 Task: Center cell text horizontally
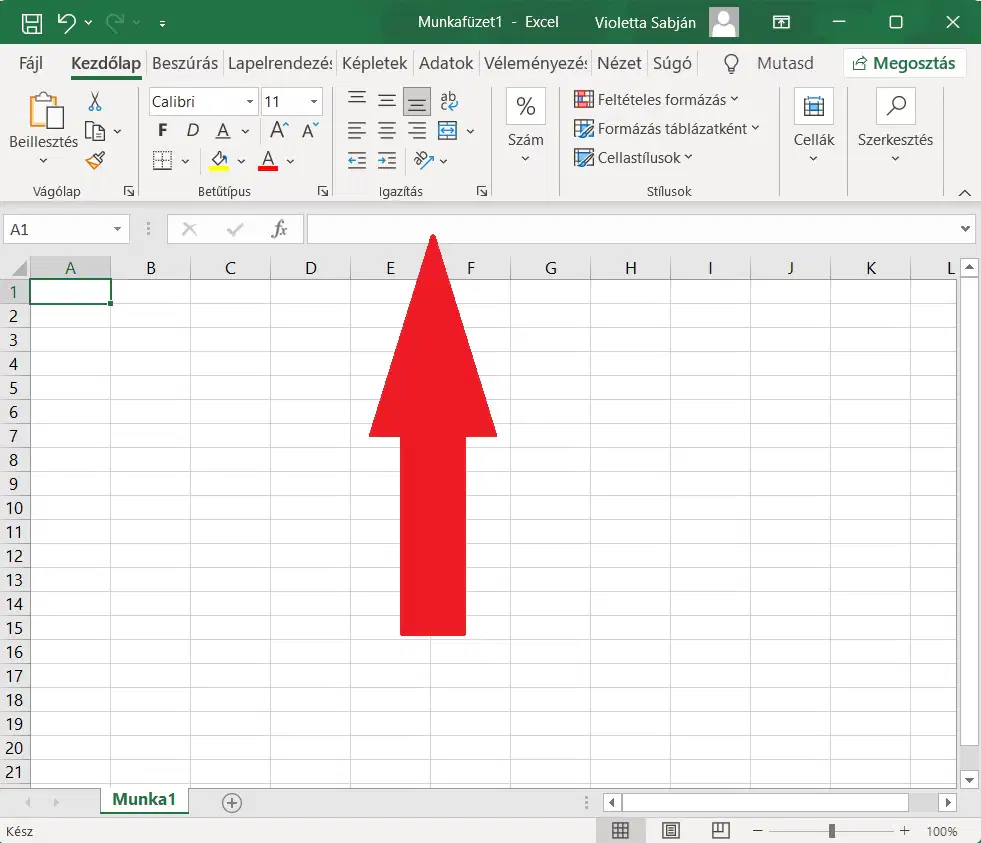pos(387,131)
